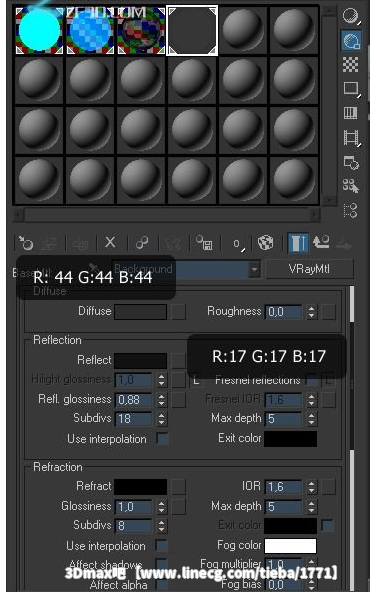Click the Put to Library icon
Screen dimensions: 377x592
click(x=204, y=243)
